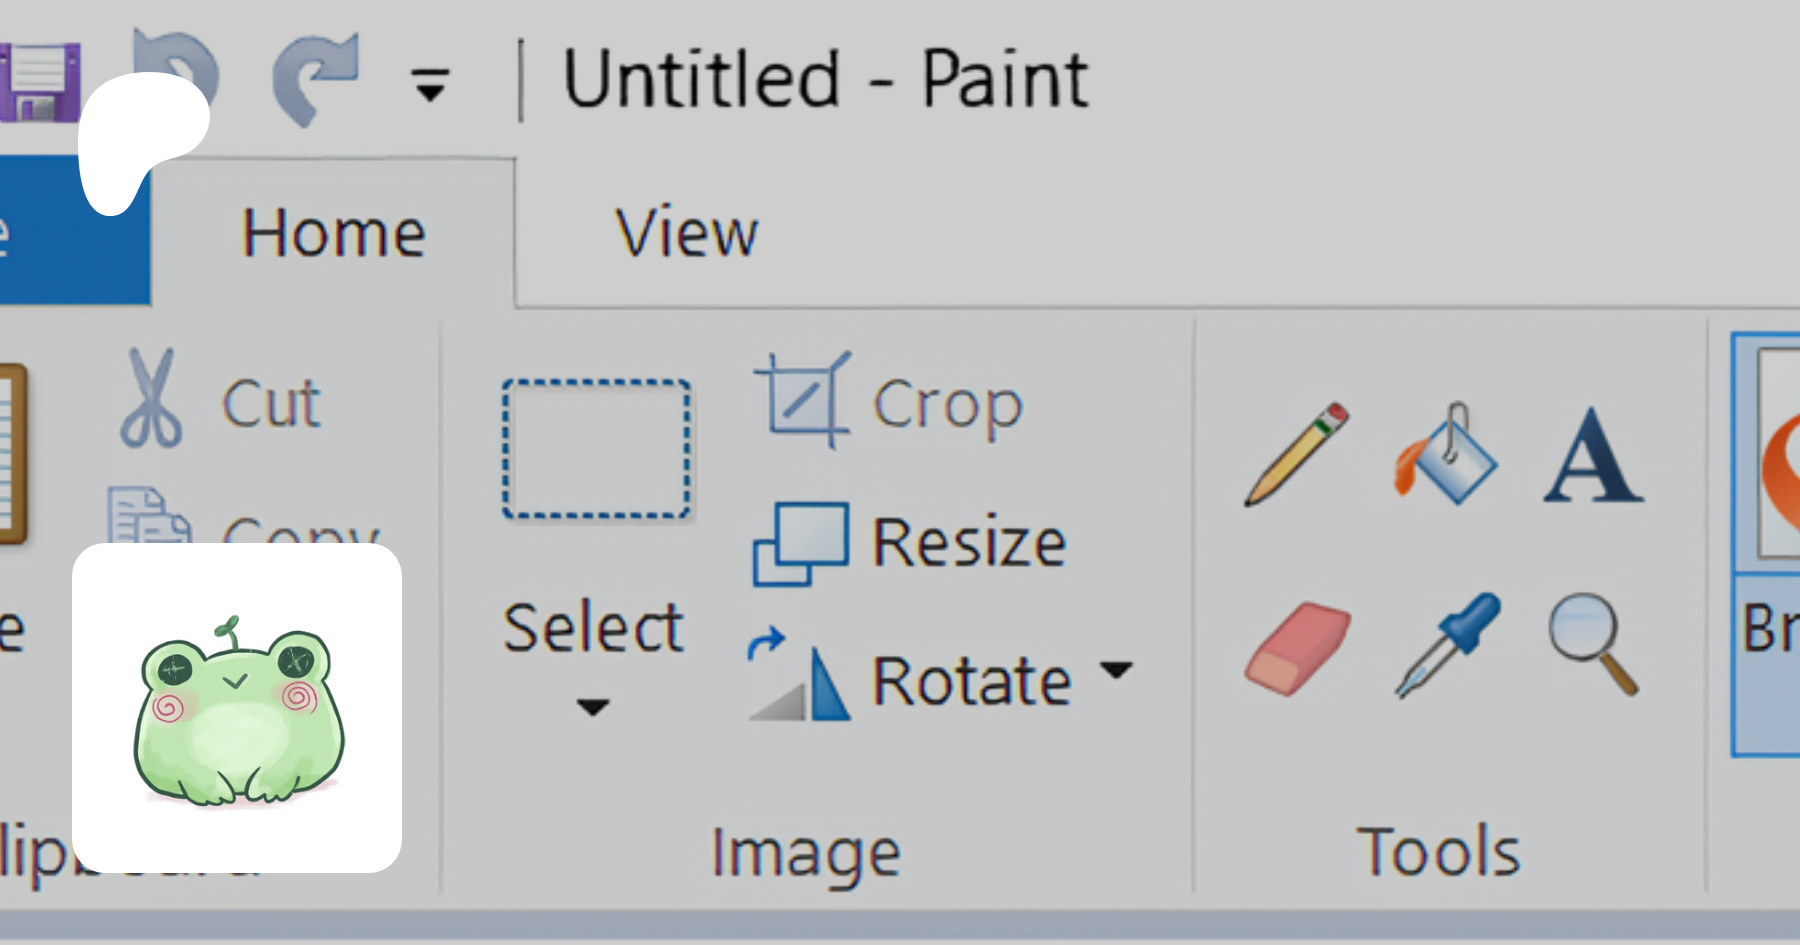Select the Eraser tool
Image resolution: width=1800 pixels, height=945 pixels.
[1297, 648]
